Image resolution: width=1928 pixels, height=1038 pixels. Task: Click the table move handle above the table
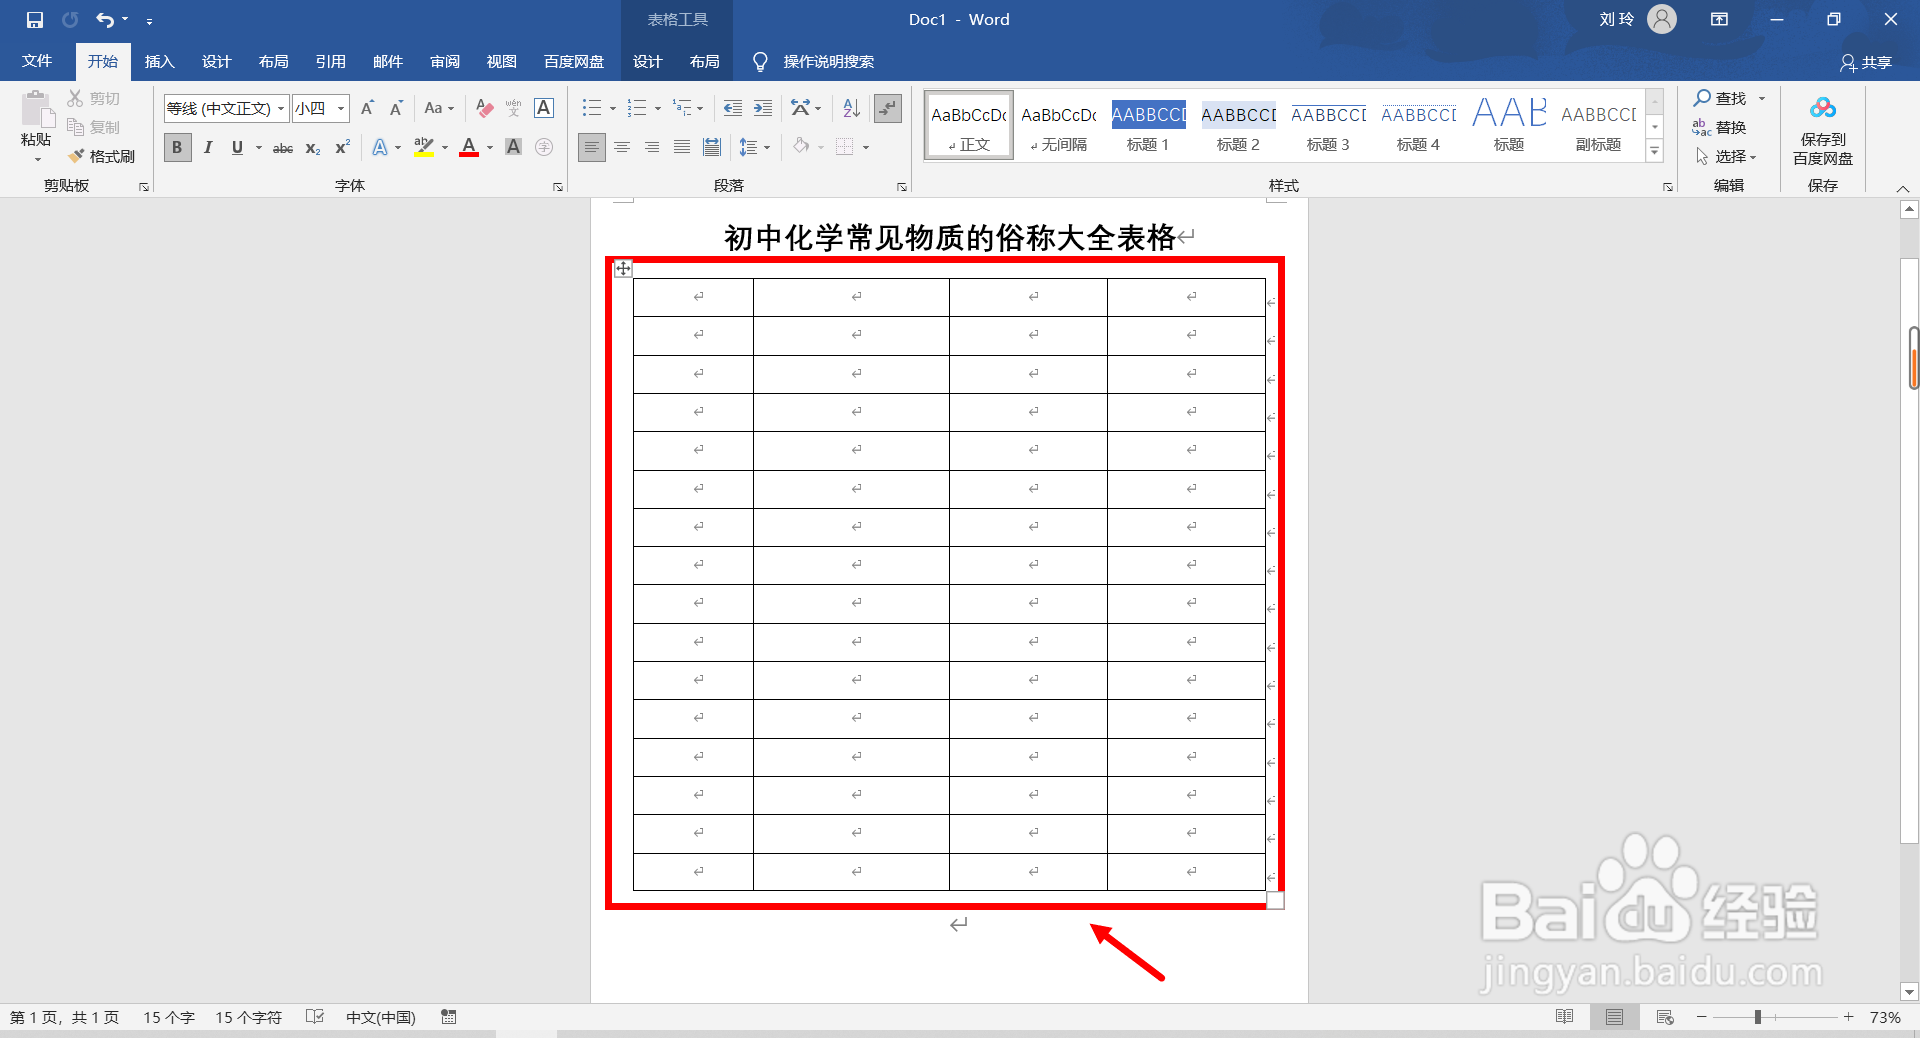point(623,268)
